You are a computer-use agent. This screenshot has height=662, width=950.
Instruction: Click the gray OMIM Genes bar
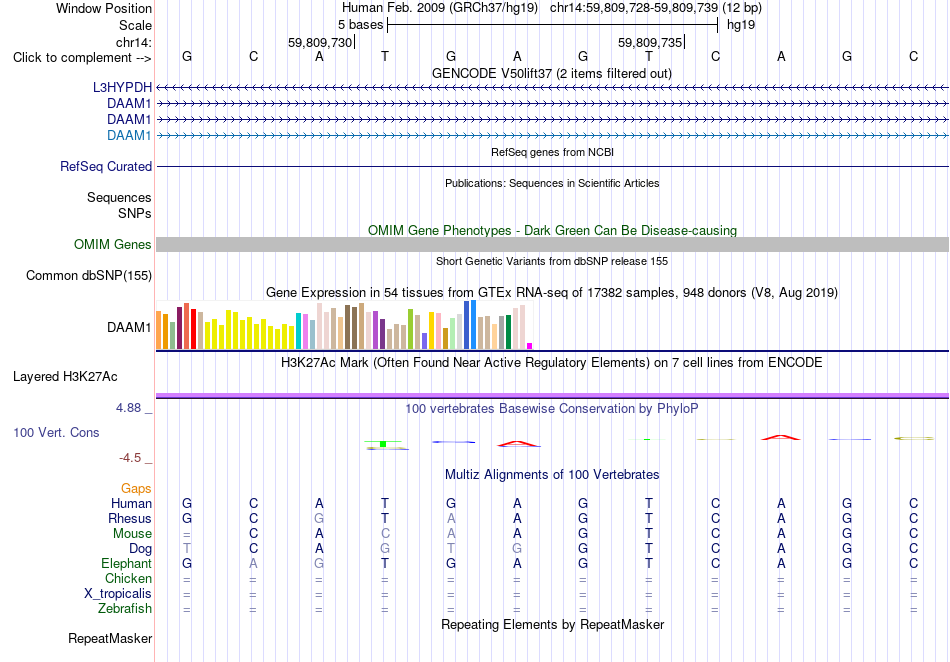(x=552, y=244)
